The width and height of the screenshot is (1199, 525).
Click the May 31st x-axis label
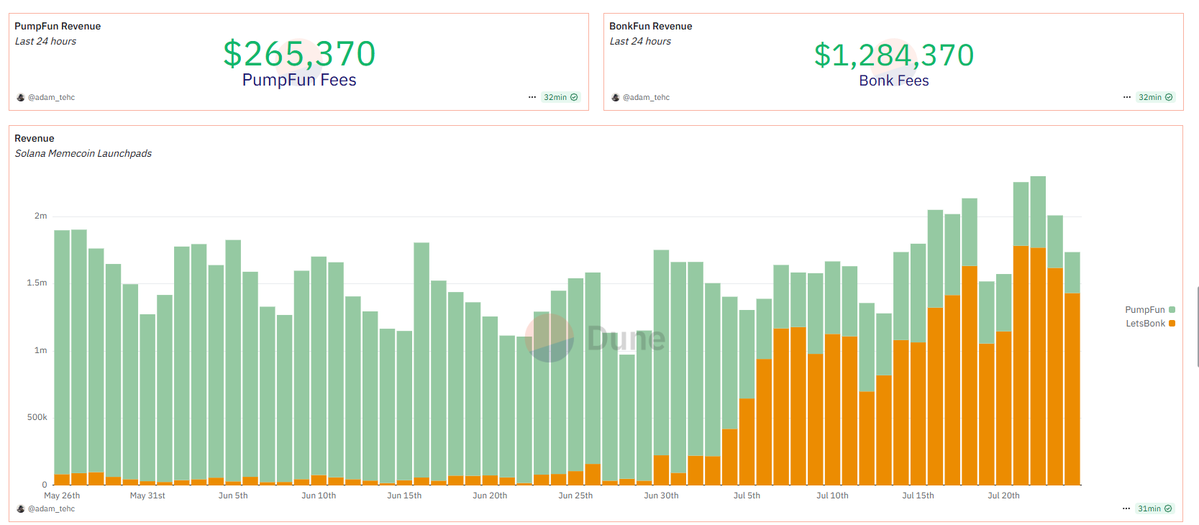[x=148, y=495]
